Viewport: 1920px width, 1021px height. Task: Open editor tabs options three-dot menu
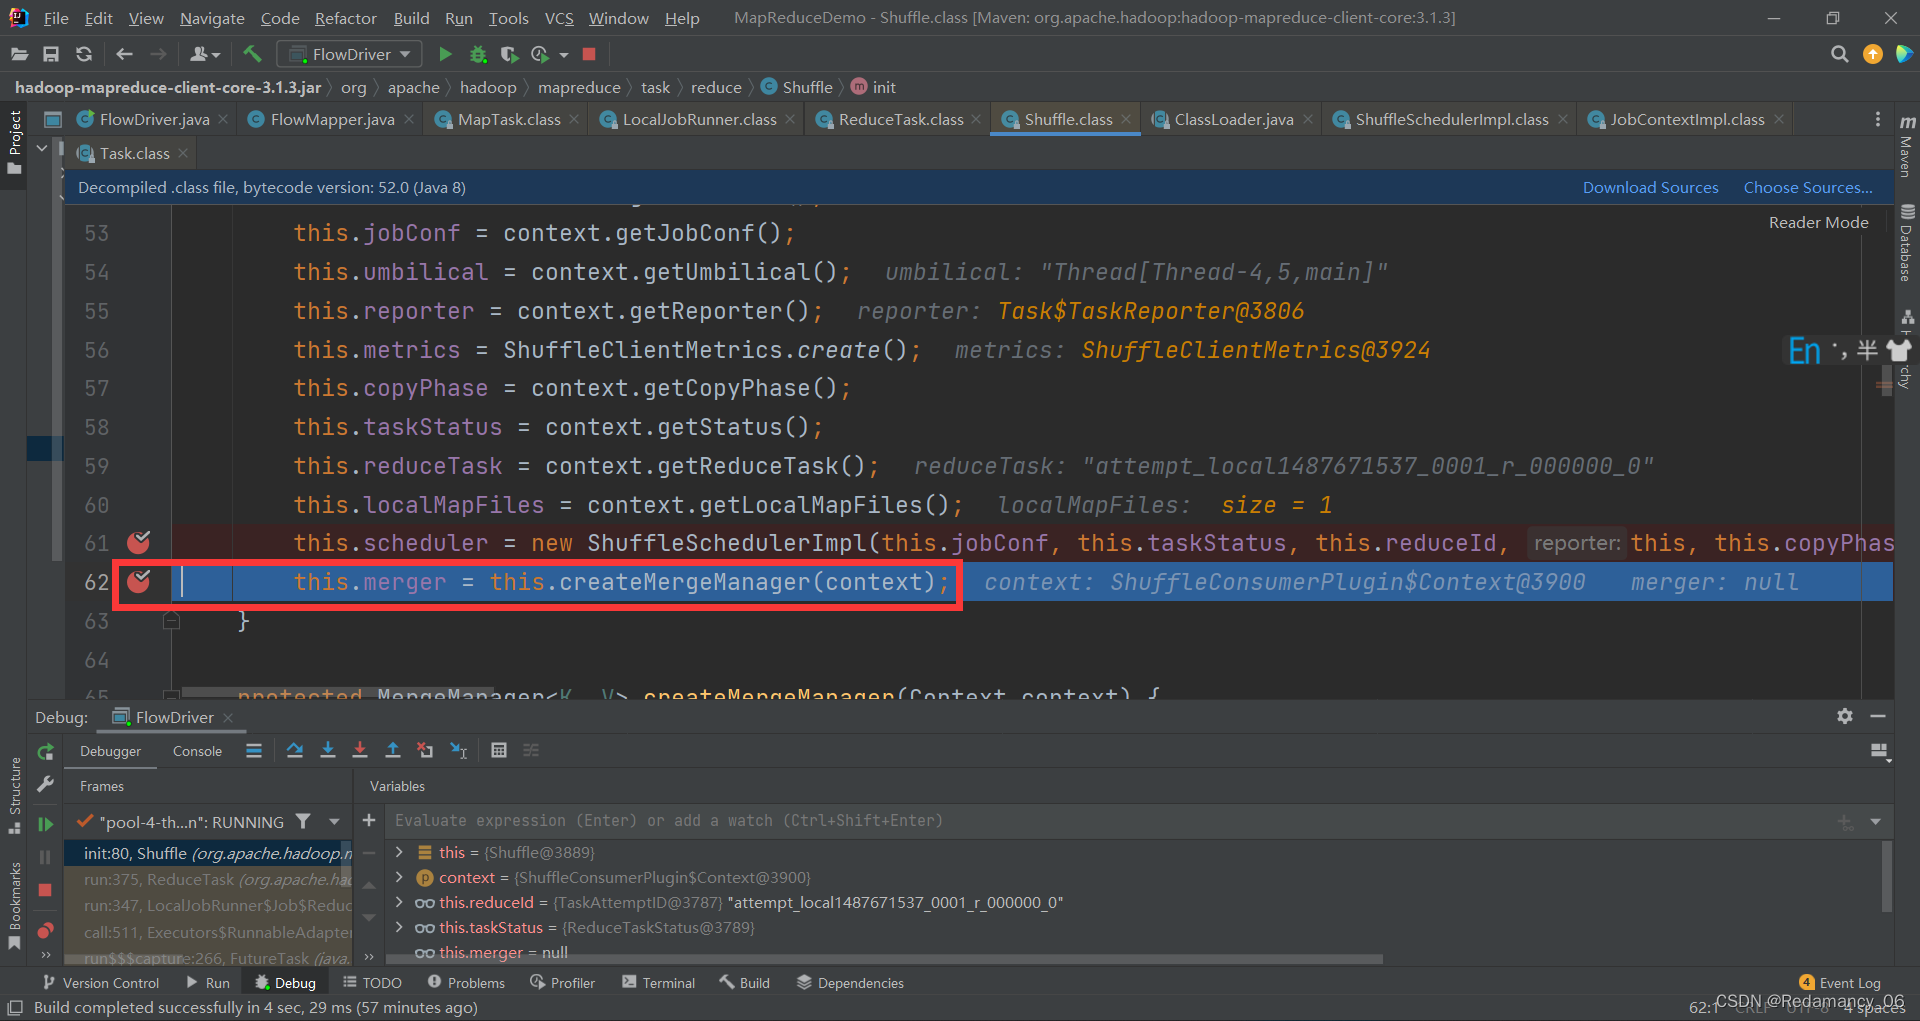click(x=1877, y=119)
